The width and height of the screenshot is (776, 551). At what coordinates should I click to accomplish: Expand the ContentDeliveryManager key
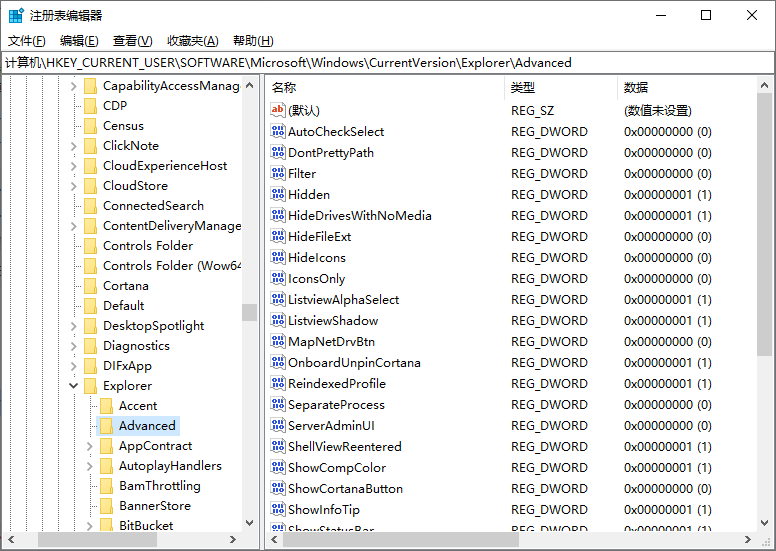pos(74,226)
